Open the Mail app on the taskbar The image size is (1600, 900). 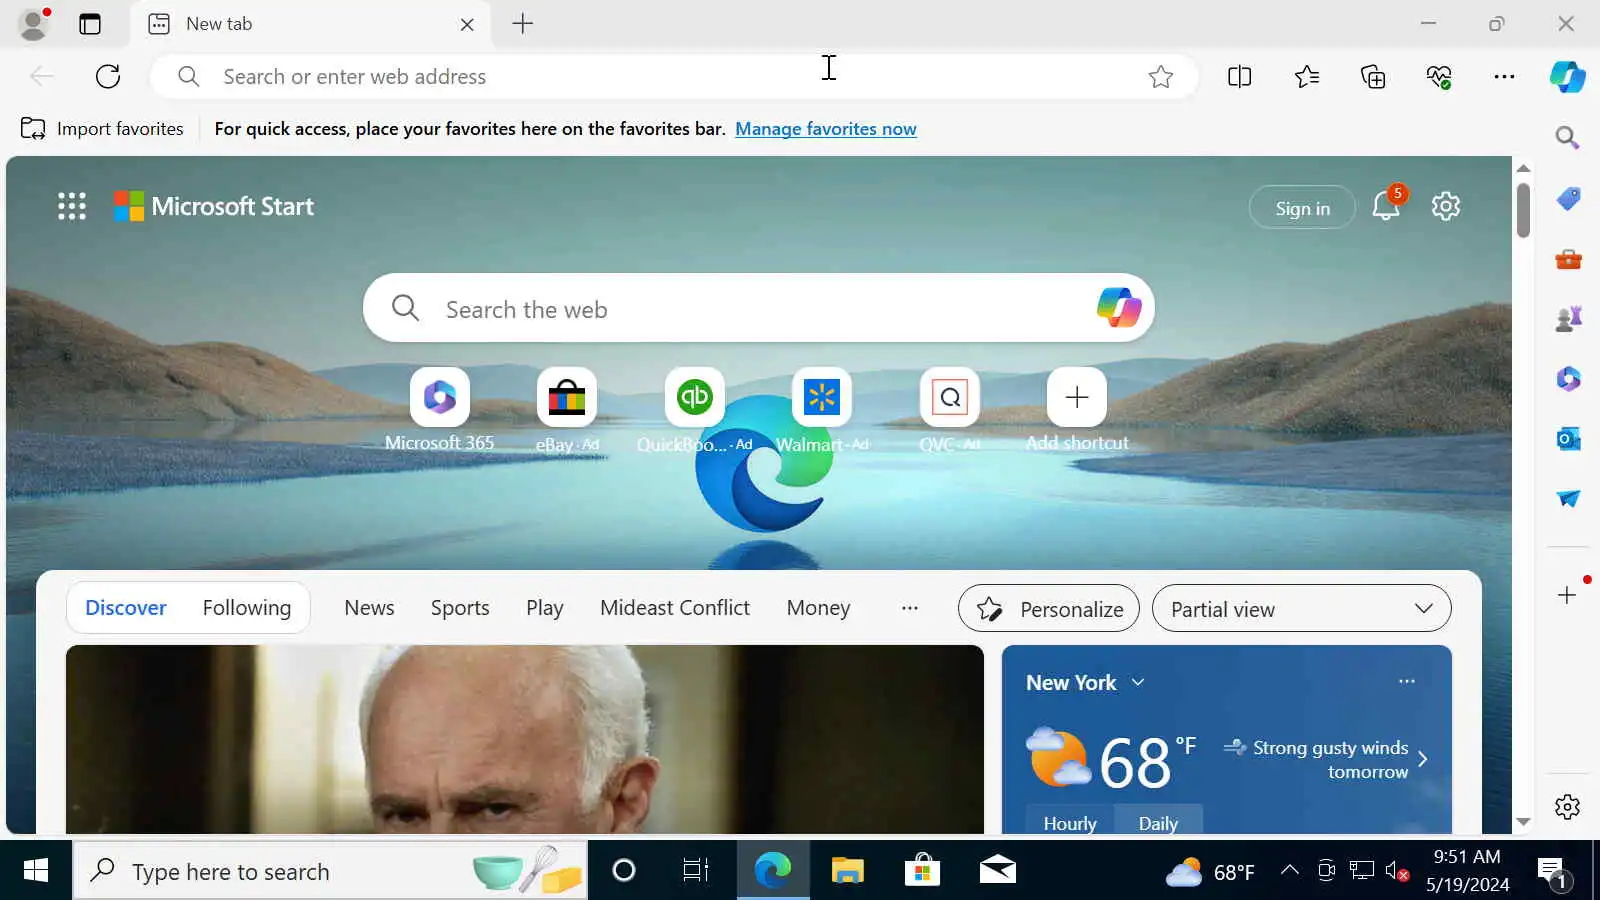click(x=997, y=871)
